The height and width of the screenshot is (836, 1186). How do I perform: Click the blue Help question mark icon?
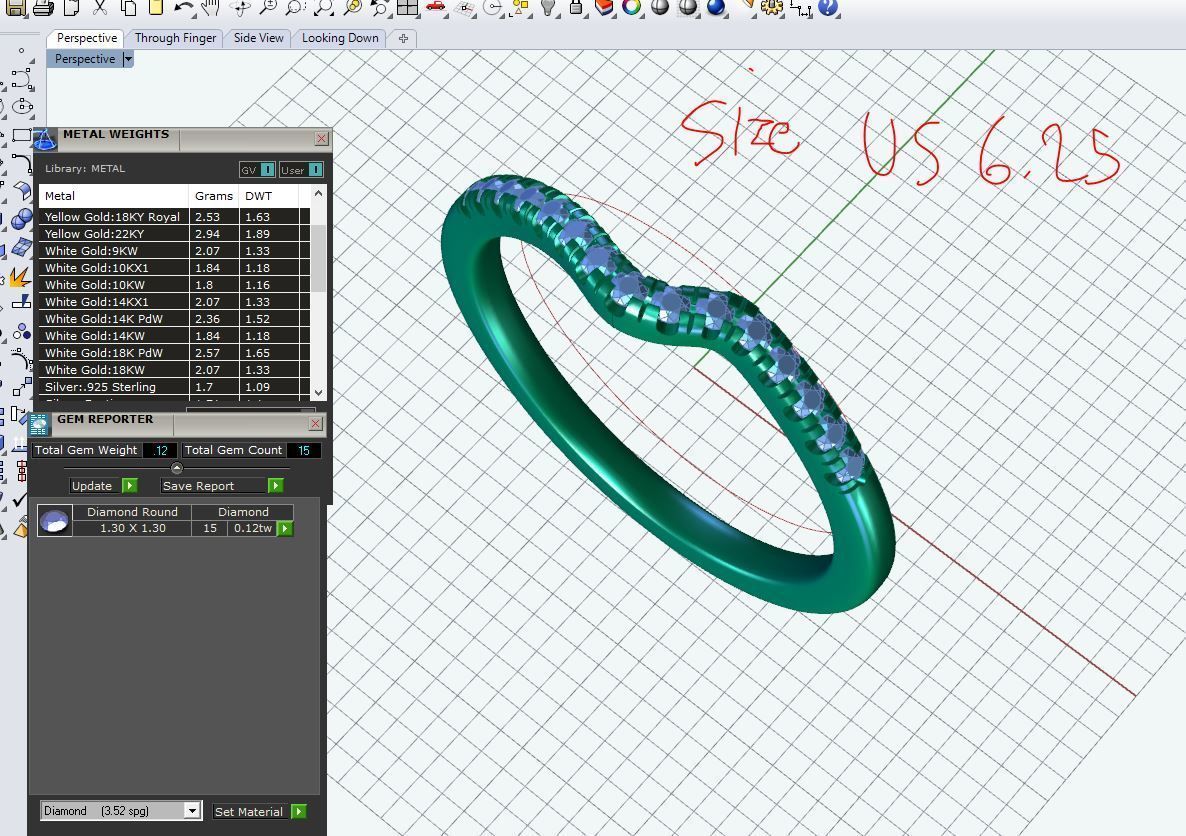pyautogui.click(x=829, y=8)
